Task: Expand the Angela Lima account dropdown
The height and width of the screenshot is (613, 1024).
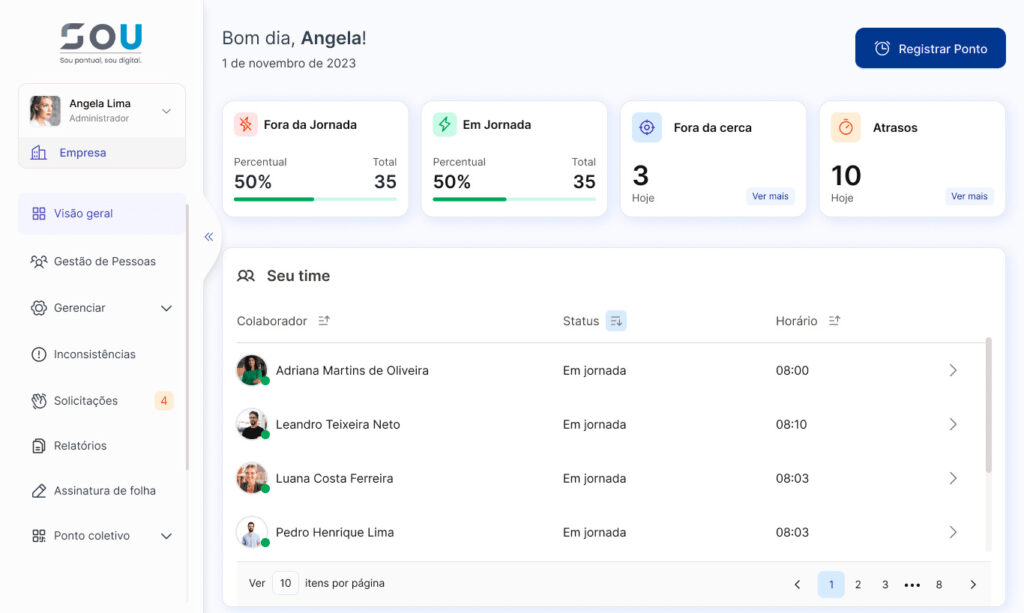Action: coord(167,111)
